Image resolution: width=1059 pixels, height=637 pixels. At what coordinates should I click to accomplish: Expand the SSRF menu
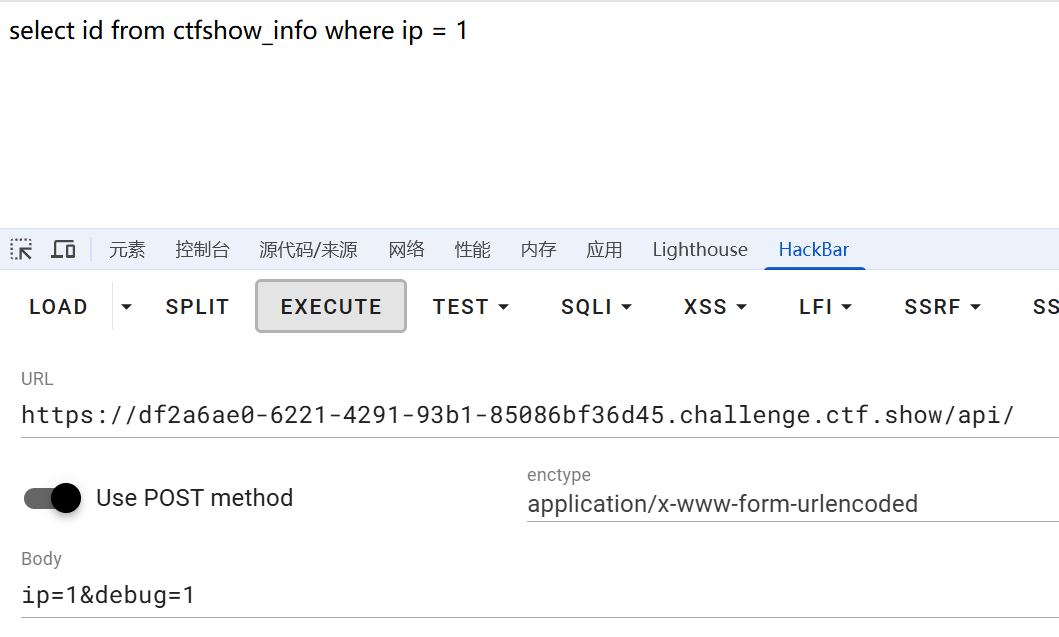click(x=942, y=307)
